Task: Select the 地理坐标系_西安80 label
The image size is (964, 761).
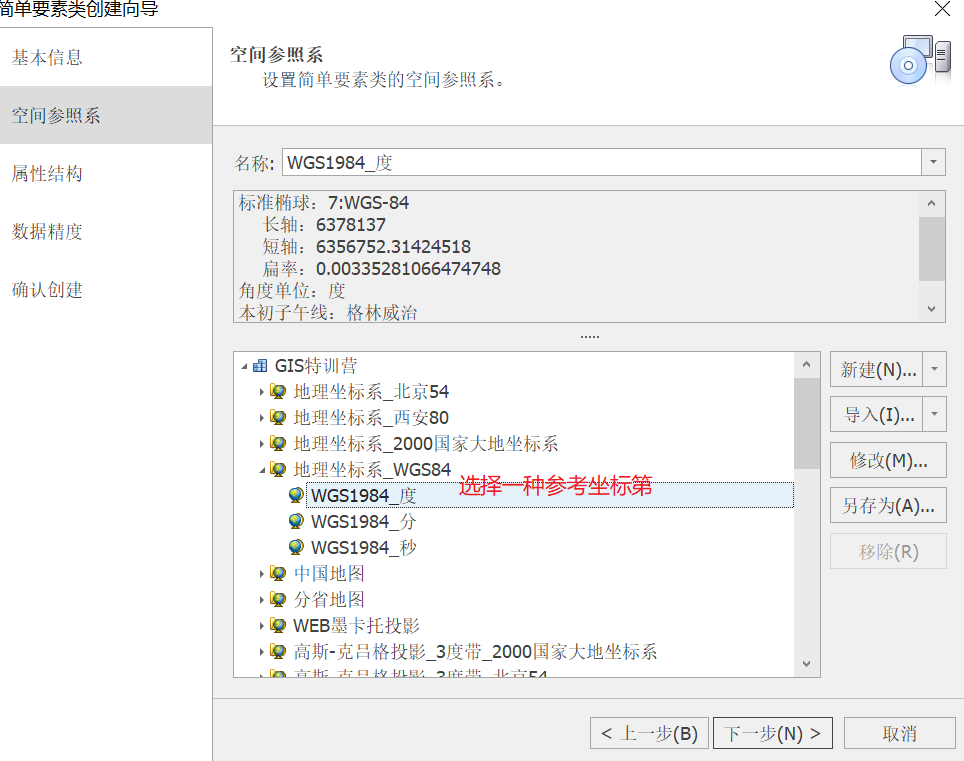Action: pyautogui.click(x=371, y=417)
